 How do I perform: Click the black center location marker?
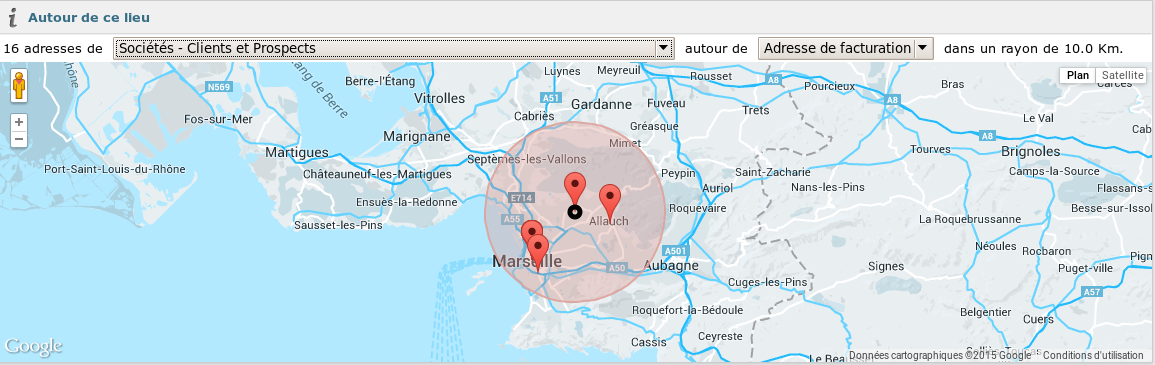click(x=575, y=212)
